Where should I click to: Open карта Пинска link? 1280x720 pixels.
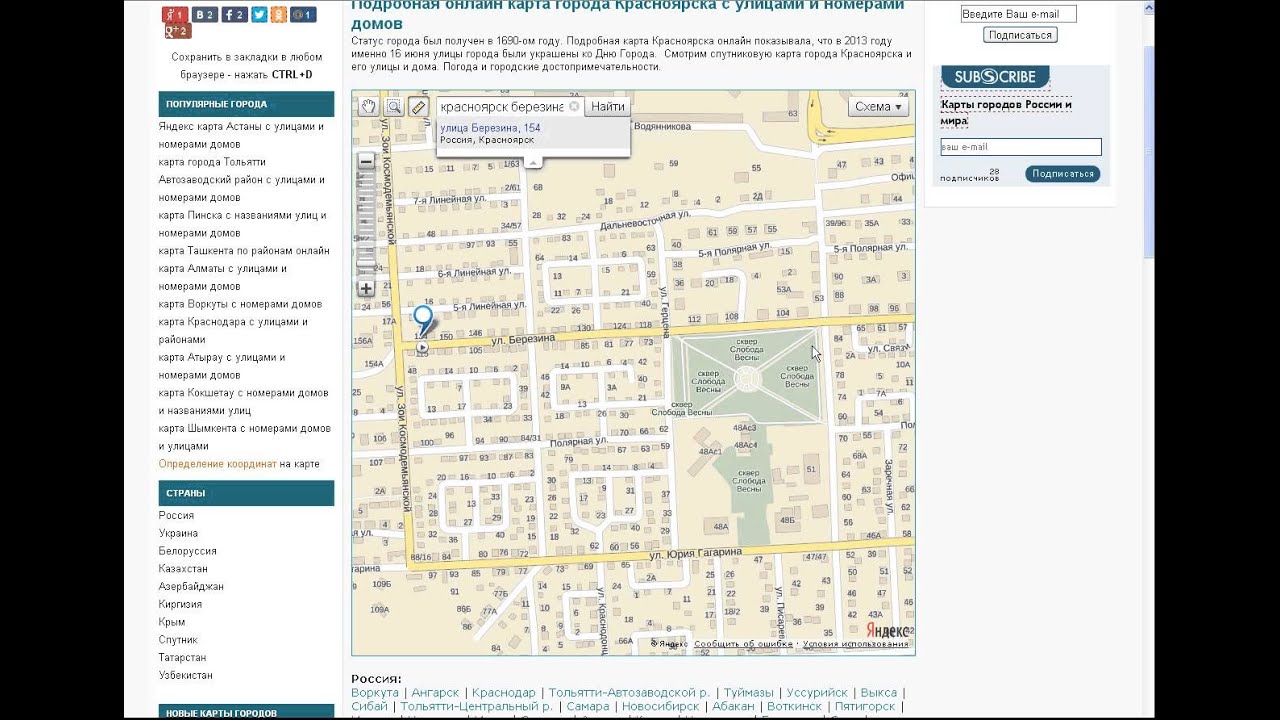coord(243,224)
